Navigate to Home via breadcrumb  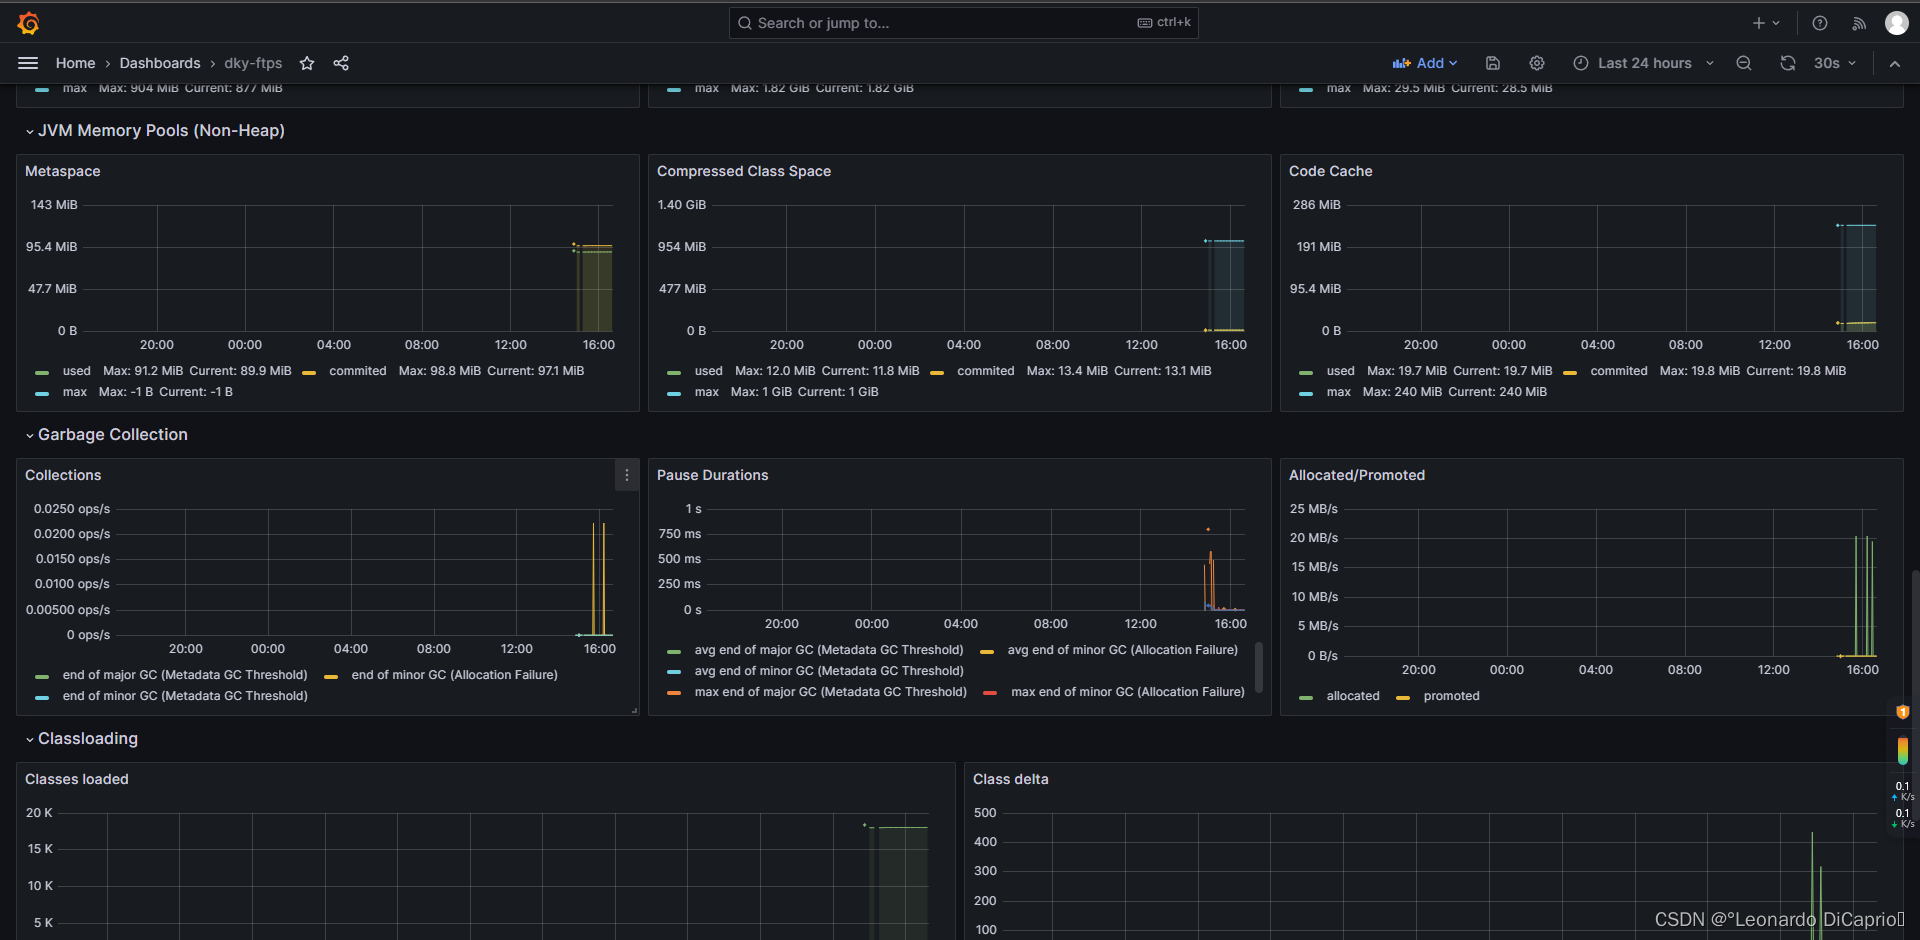pyautogui.click(x=75, y=63)
